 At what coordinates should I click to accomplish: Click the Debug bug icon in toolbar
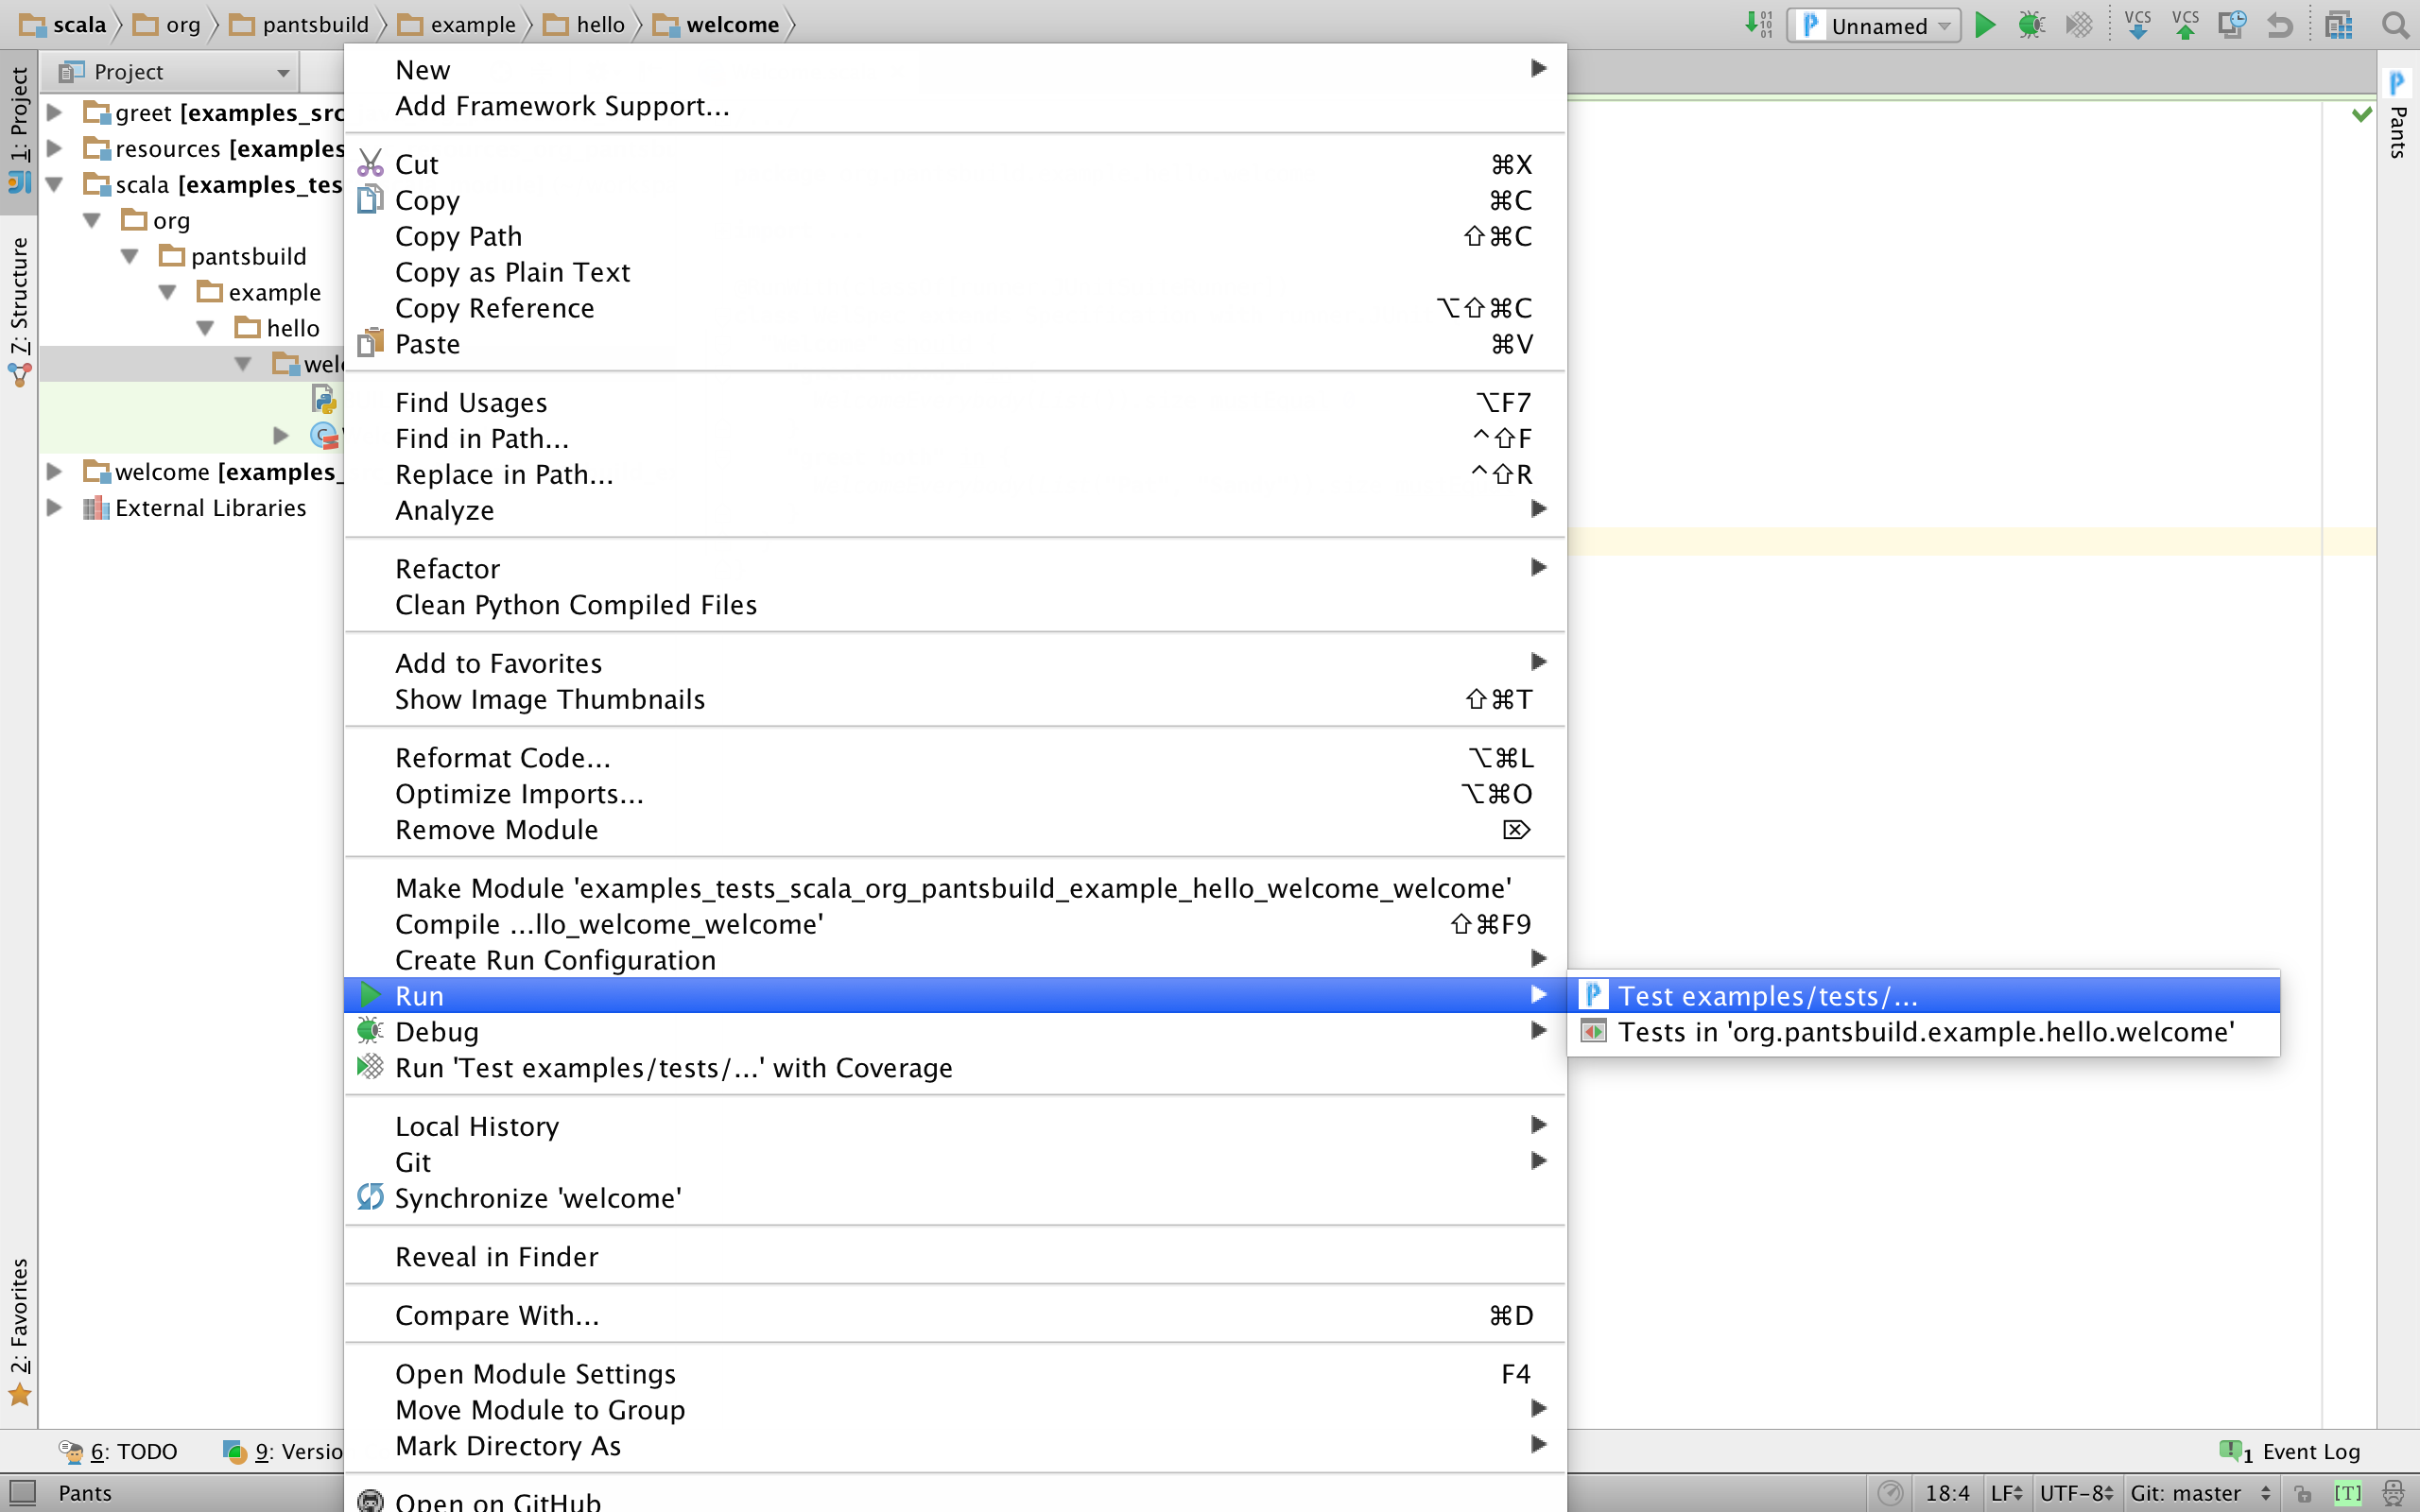coord(2031,25)
